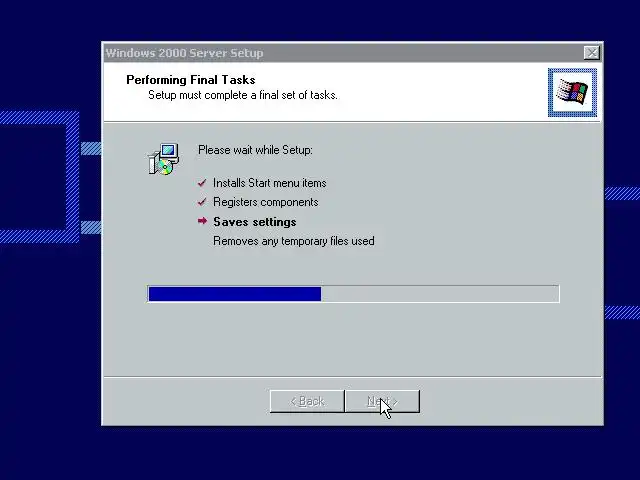640x480 pixels.
Task: Click the red arrow beside Saves settings
Action: click(202, 221)
